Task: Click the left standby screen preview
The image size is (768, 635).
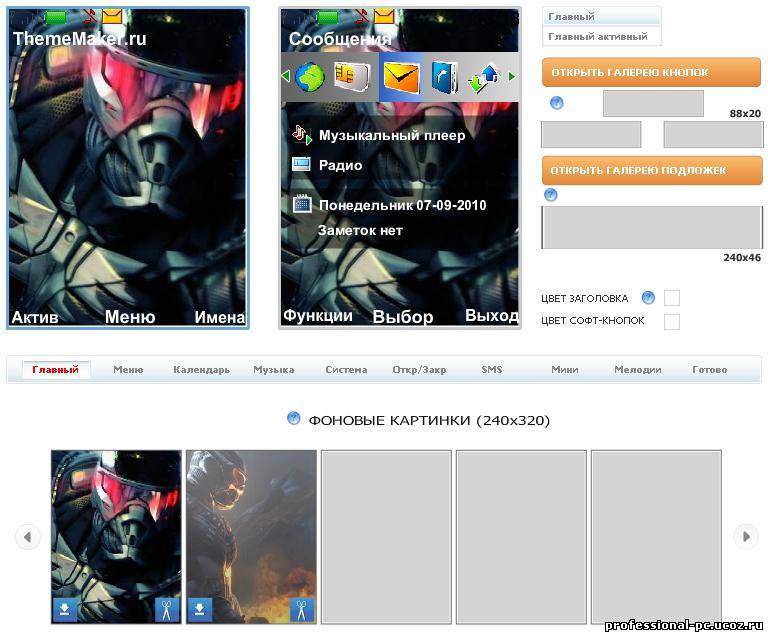Action: point(128,168)
